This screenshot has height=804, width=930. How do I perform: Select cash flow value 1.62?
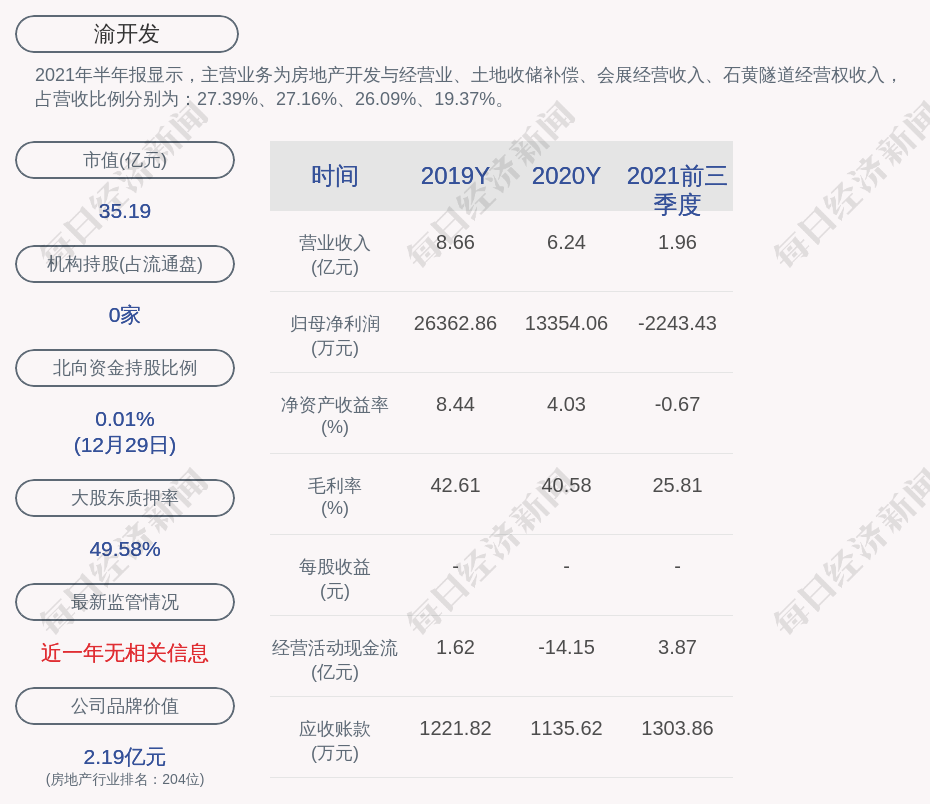pos(455,647)
